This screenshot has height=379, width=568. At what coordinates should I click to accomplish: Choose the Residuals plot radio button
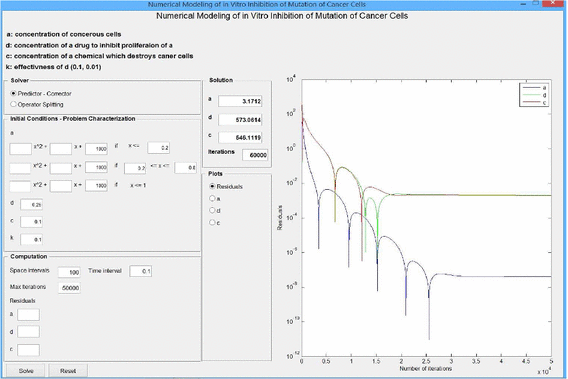click(x=226, y=187)
